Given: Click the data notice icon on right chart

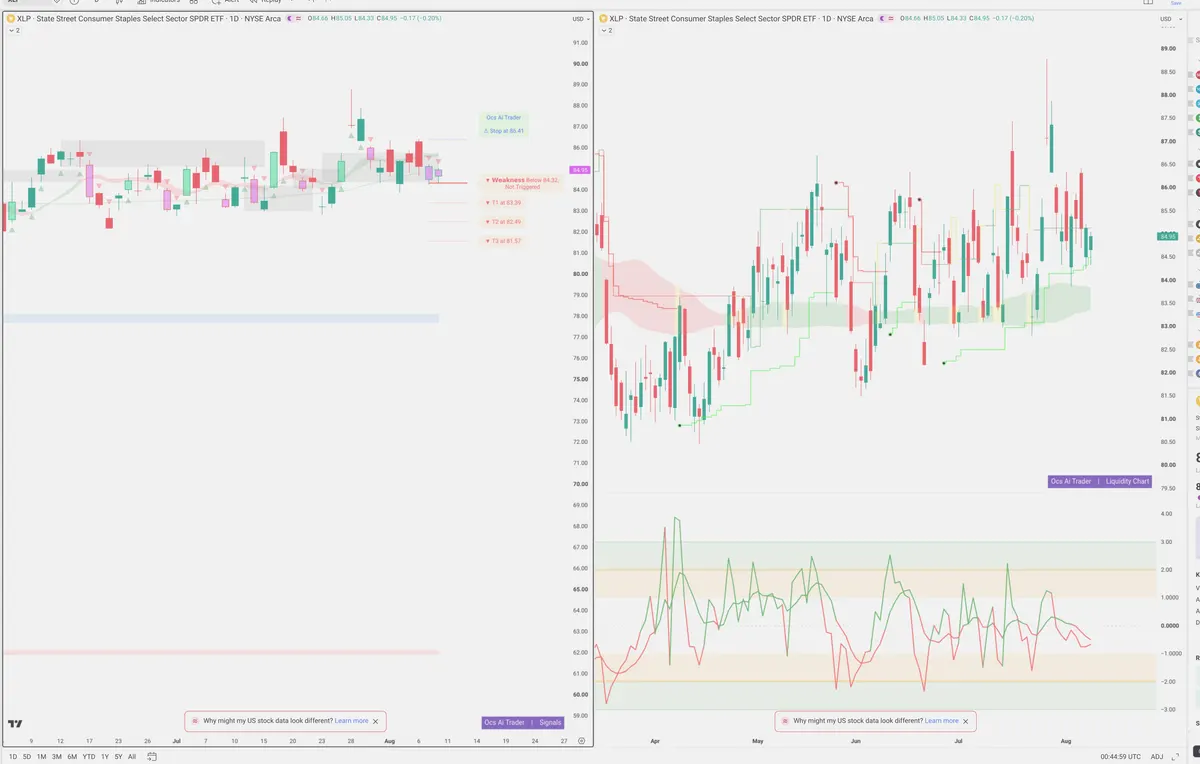Looking at the screenshot, I should [784, 720].
